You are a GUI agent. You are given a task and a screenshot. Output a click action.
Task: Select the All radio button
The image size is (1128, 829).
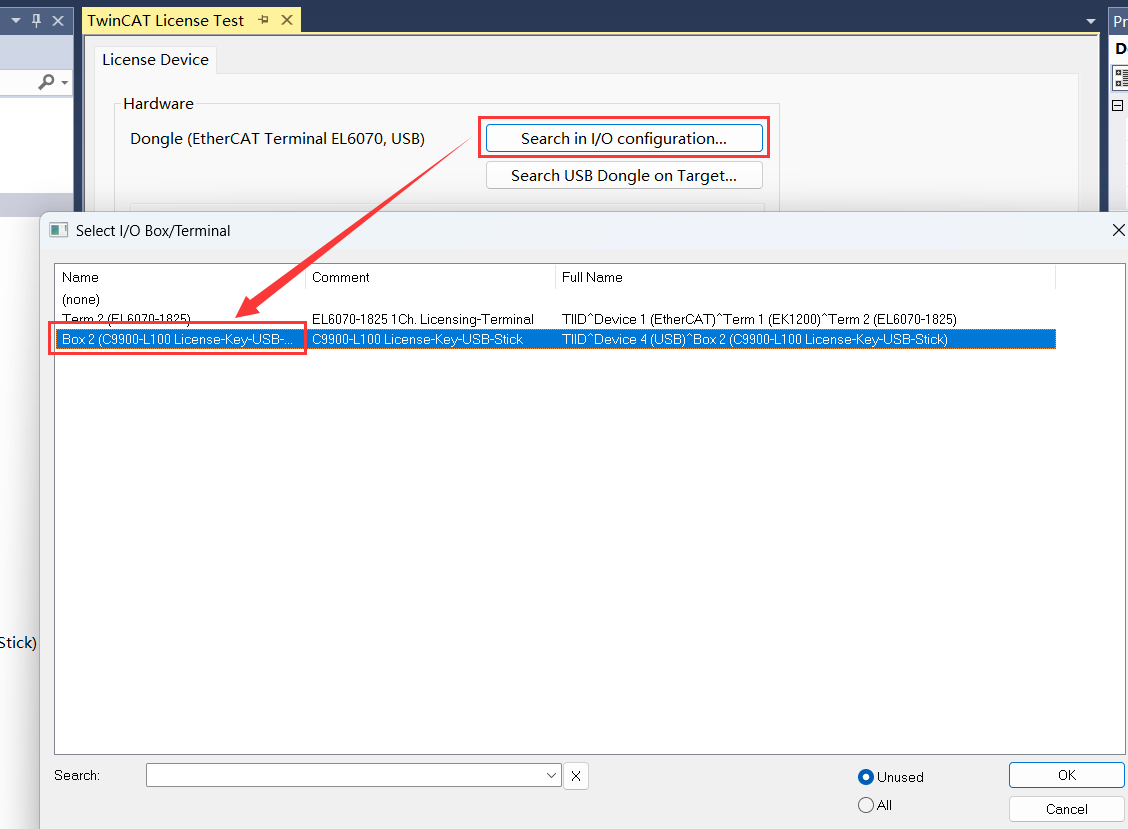click(866, 805)
